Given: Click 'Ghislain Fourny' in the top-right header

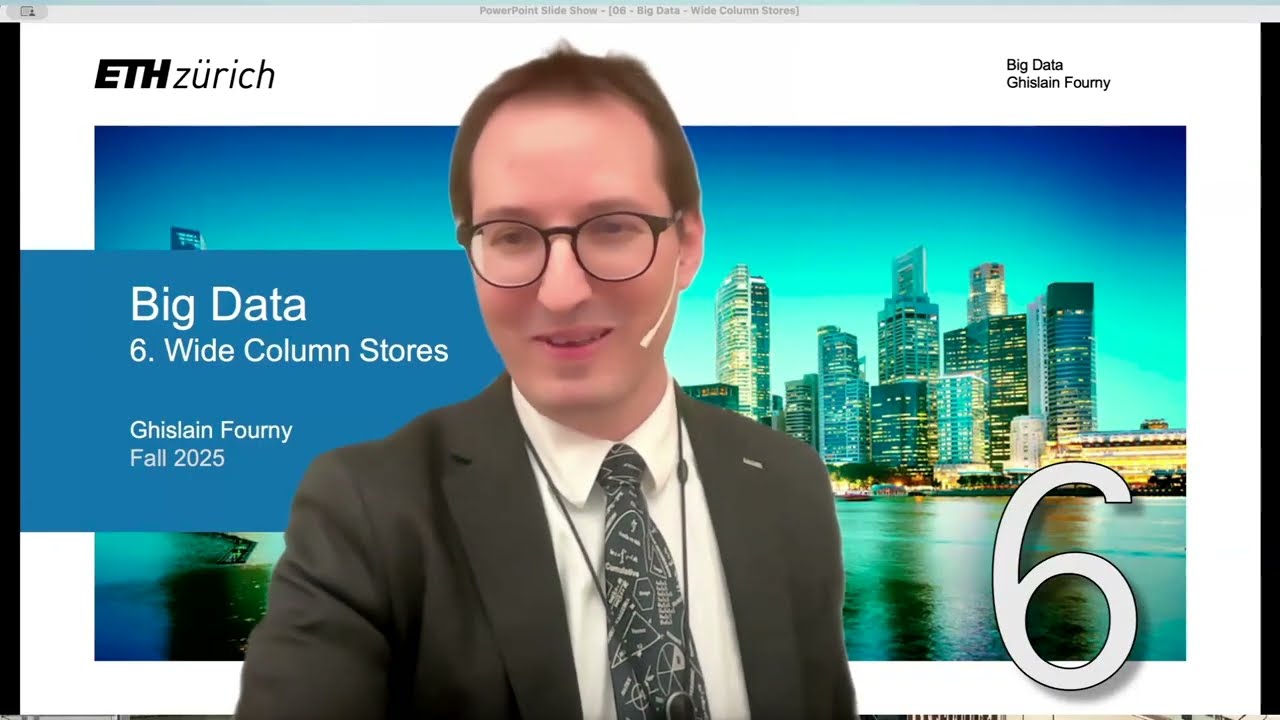Looking at the screenshot, I should [1058, 83].
